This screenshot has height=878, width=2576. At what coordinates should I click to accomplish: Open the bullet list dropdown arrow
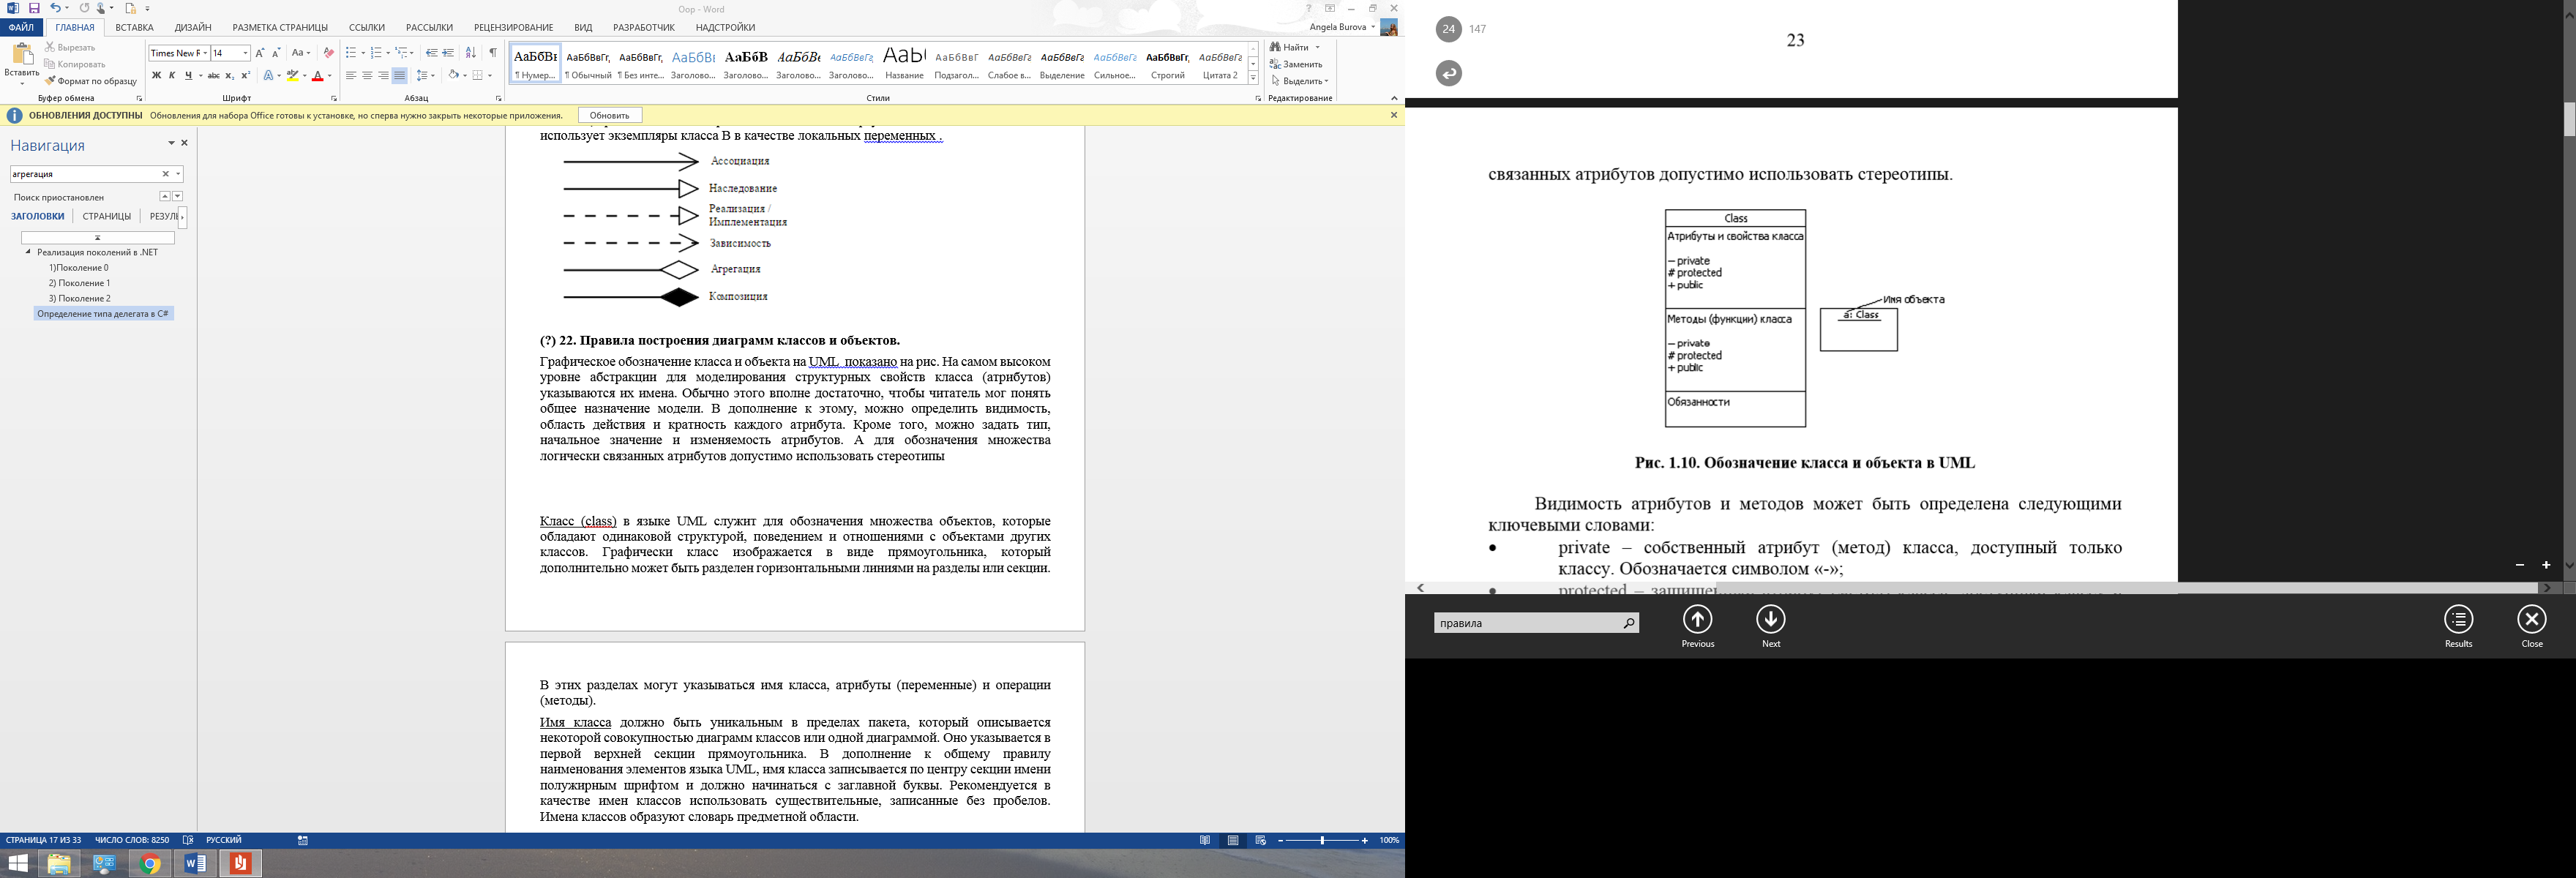click(x=363, y=53)
